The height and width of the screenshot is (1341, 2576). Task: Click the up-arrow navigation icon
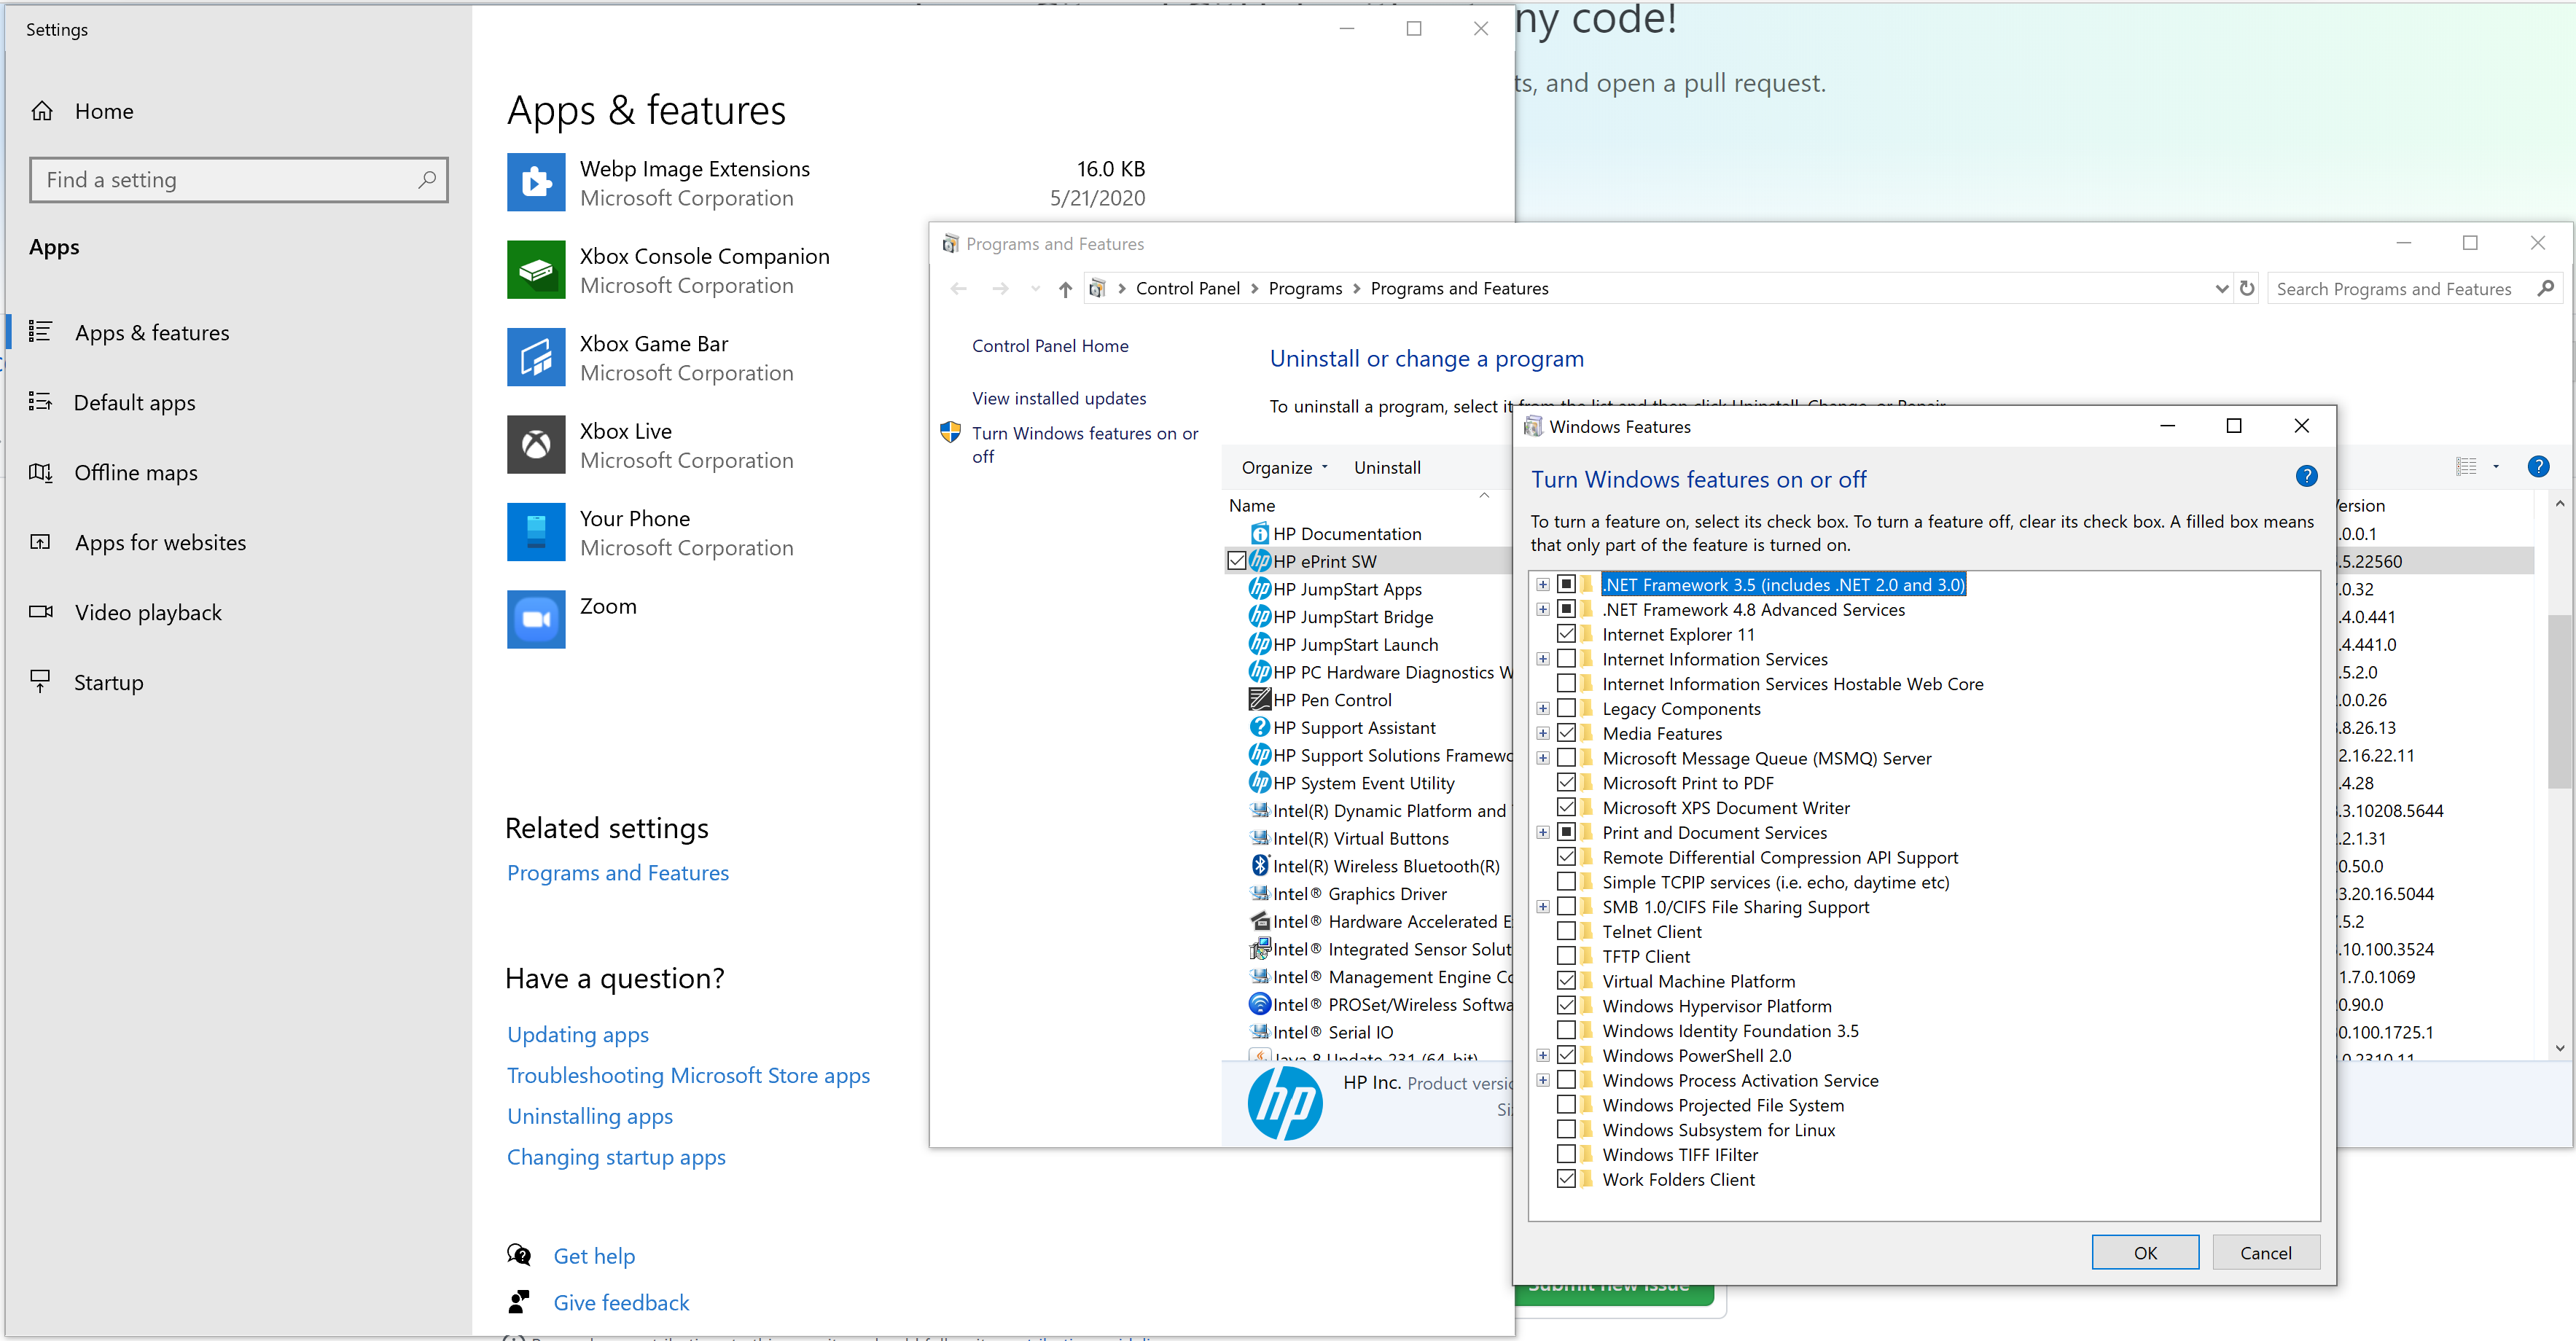pos(1065,289)
